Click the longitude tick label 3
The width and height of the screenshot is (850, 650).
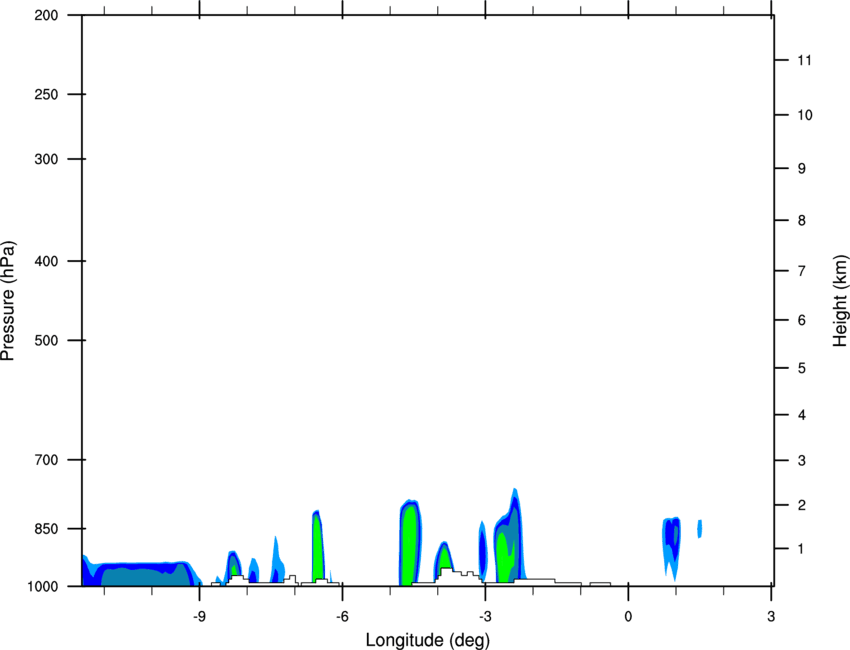click(x=771, y=617)
